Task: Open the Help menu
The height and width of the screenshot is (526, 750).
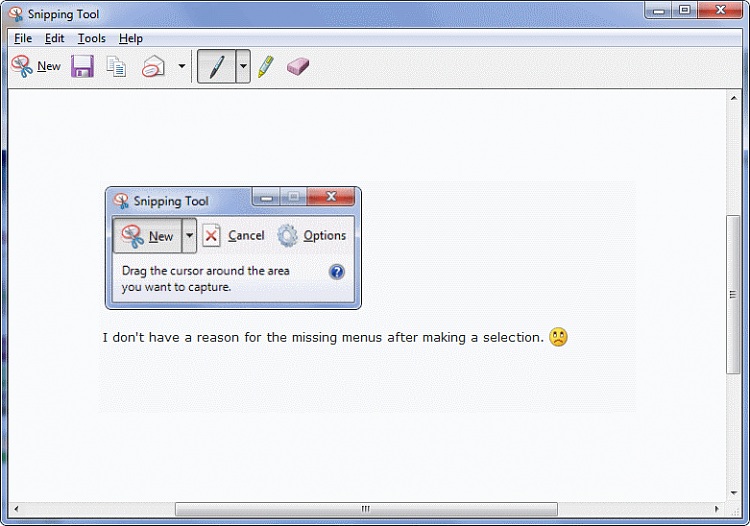Action: [x=131, y=38]
